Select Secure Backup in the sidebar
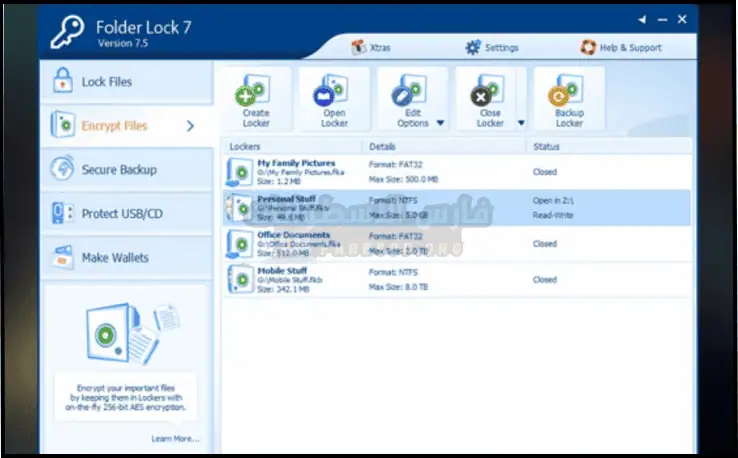The height and width of the screenshot is (458, 738). coord(118,170)
